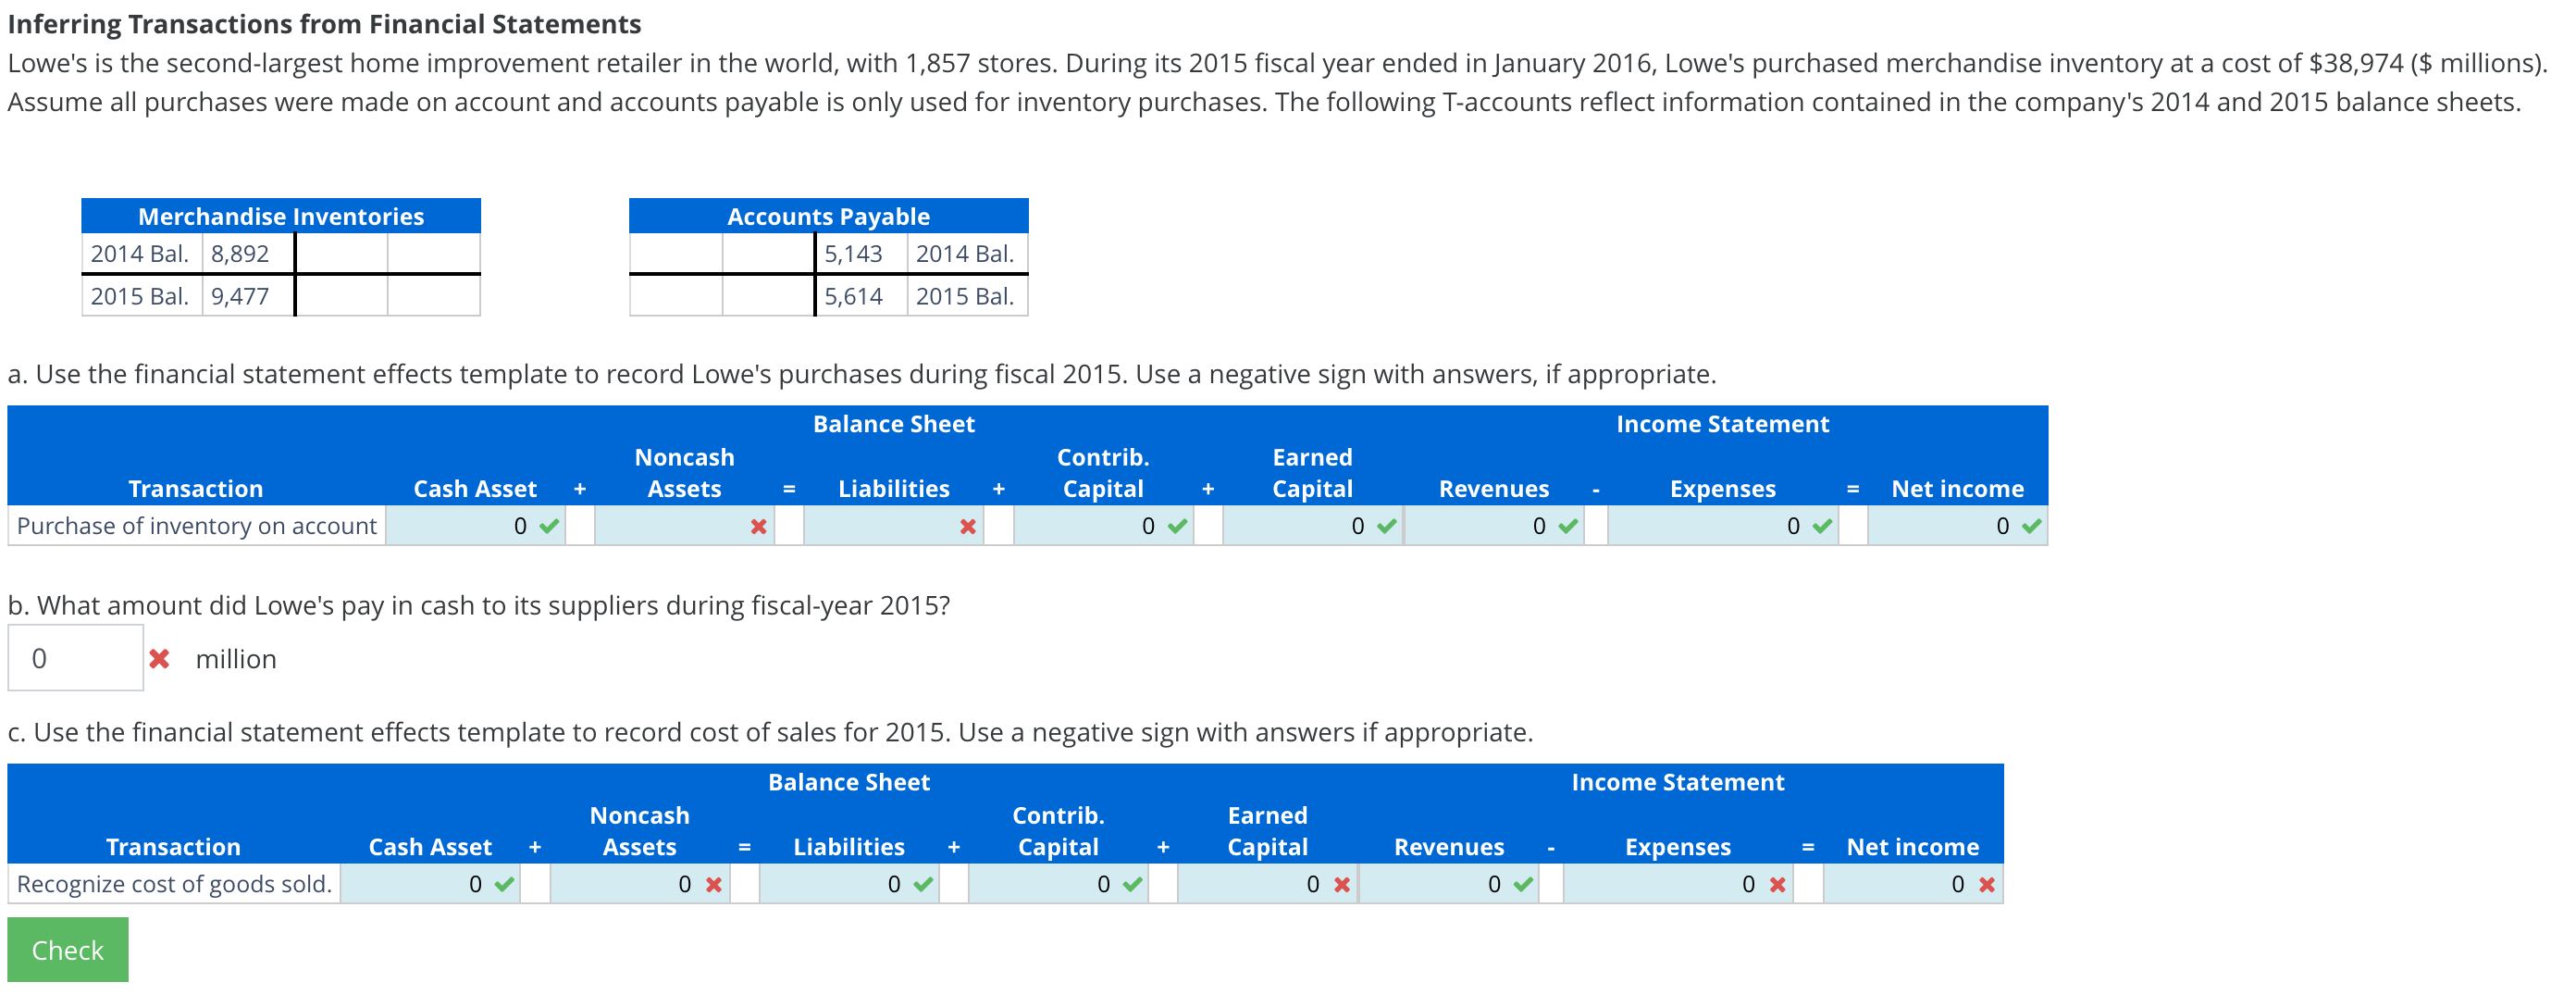
Task: Click the cash paid to suppliers input box
Action: click(x=75, y=658)
